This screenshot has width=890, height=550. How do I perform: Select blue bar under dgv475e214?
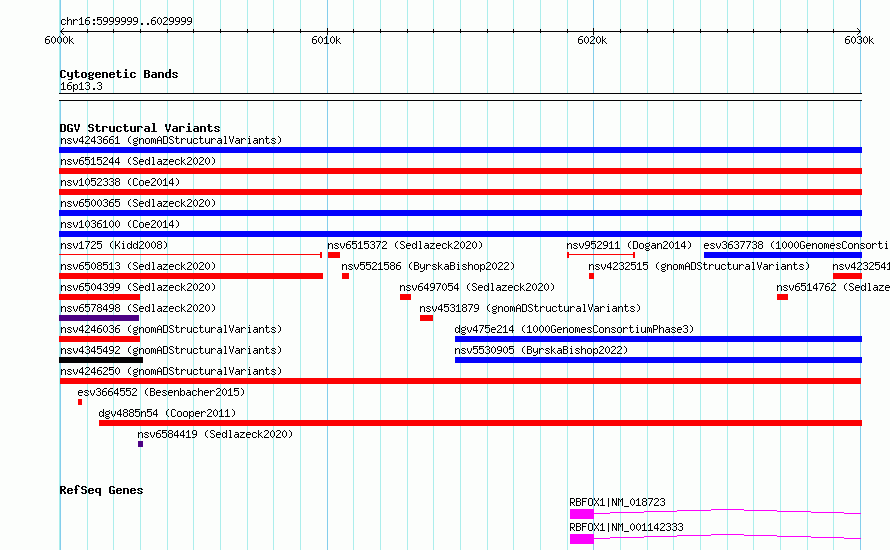658,339
